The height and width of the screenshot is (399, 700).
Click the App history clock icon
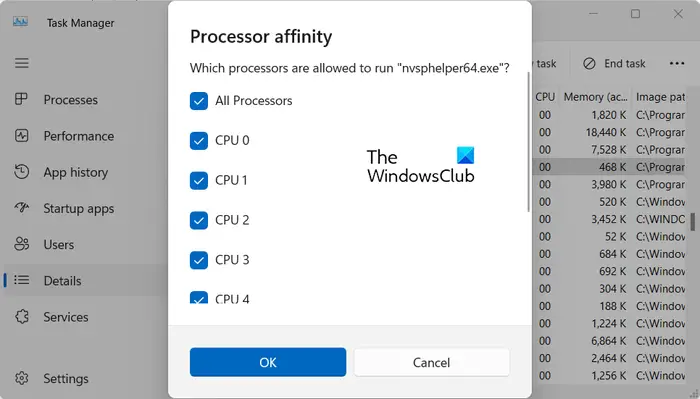pos(21,171)
